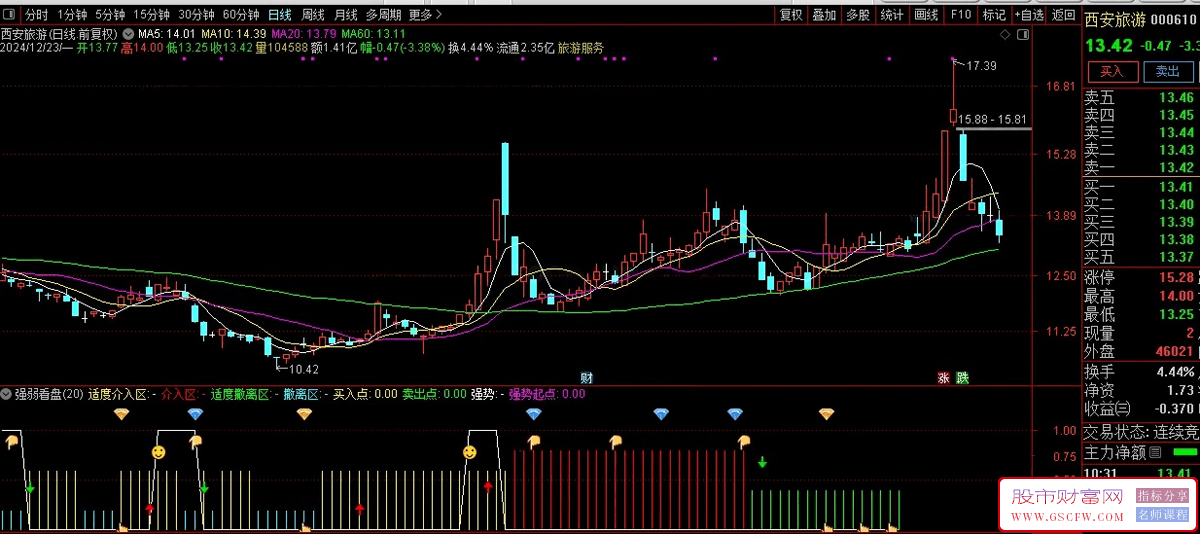
Task: Click the 买五 13.37 order row
Action: pos(1142,257)
